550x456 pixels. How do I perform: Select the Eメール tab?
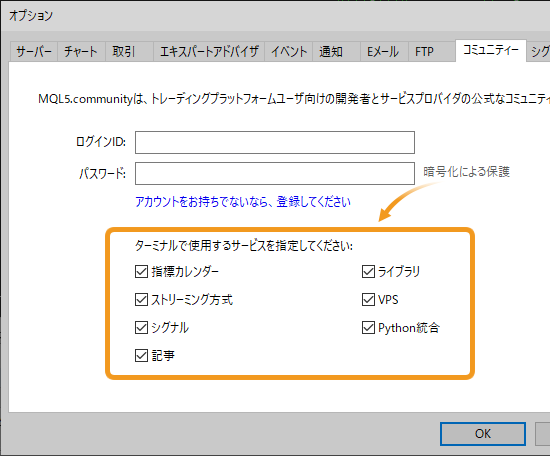coord(384,52)
